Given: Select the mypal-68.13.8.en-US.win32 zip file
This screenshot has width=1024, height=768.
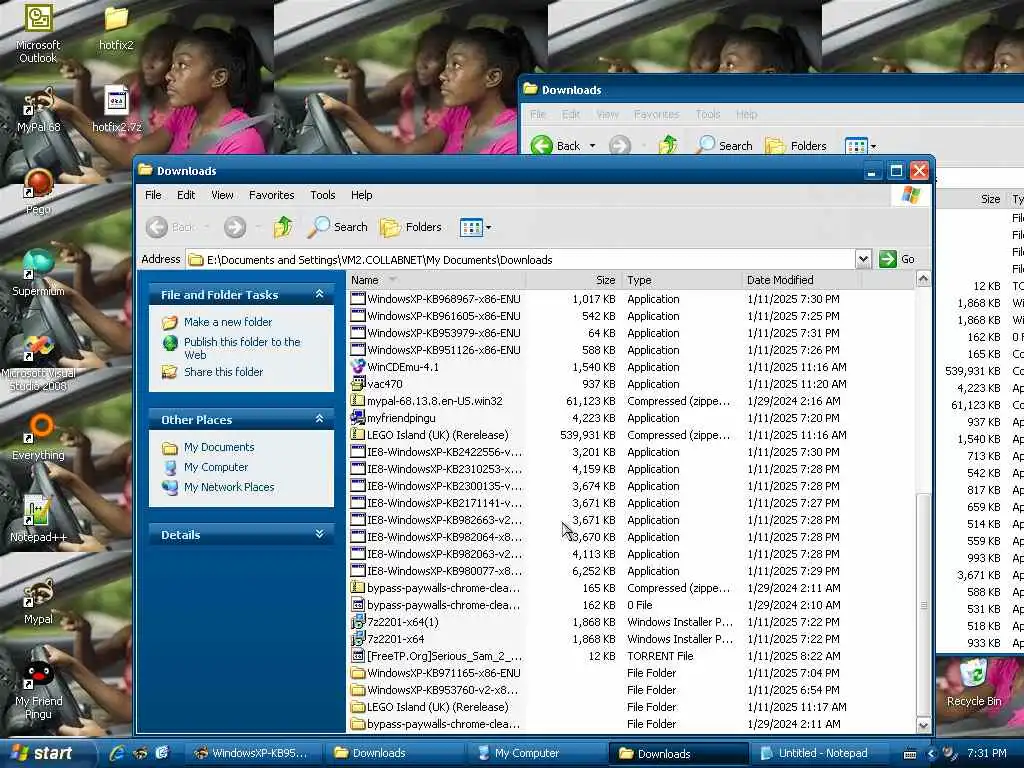Looking at the screenshot, I should click(435, 401).
